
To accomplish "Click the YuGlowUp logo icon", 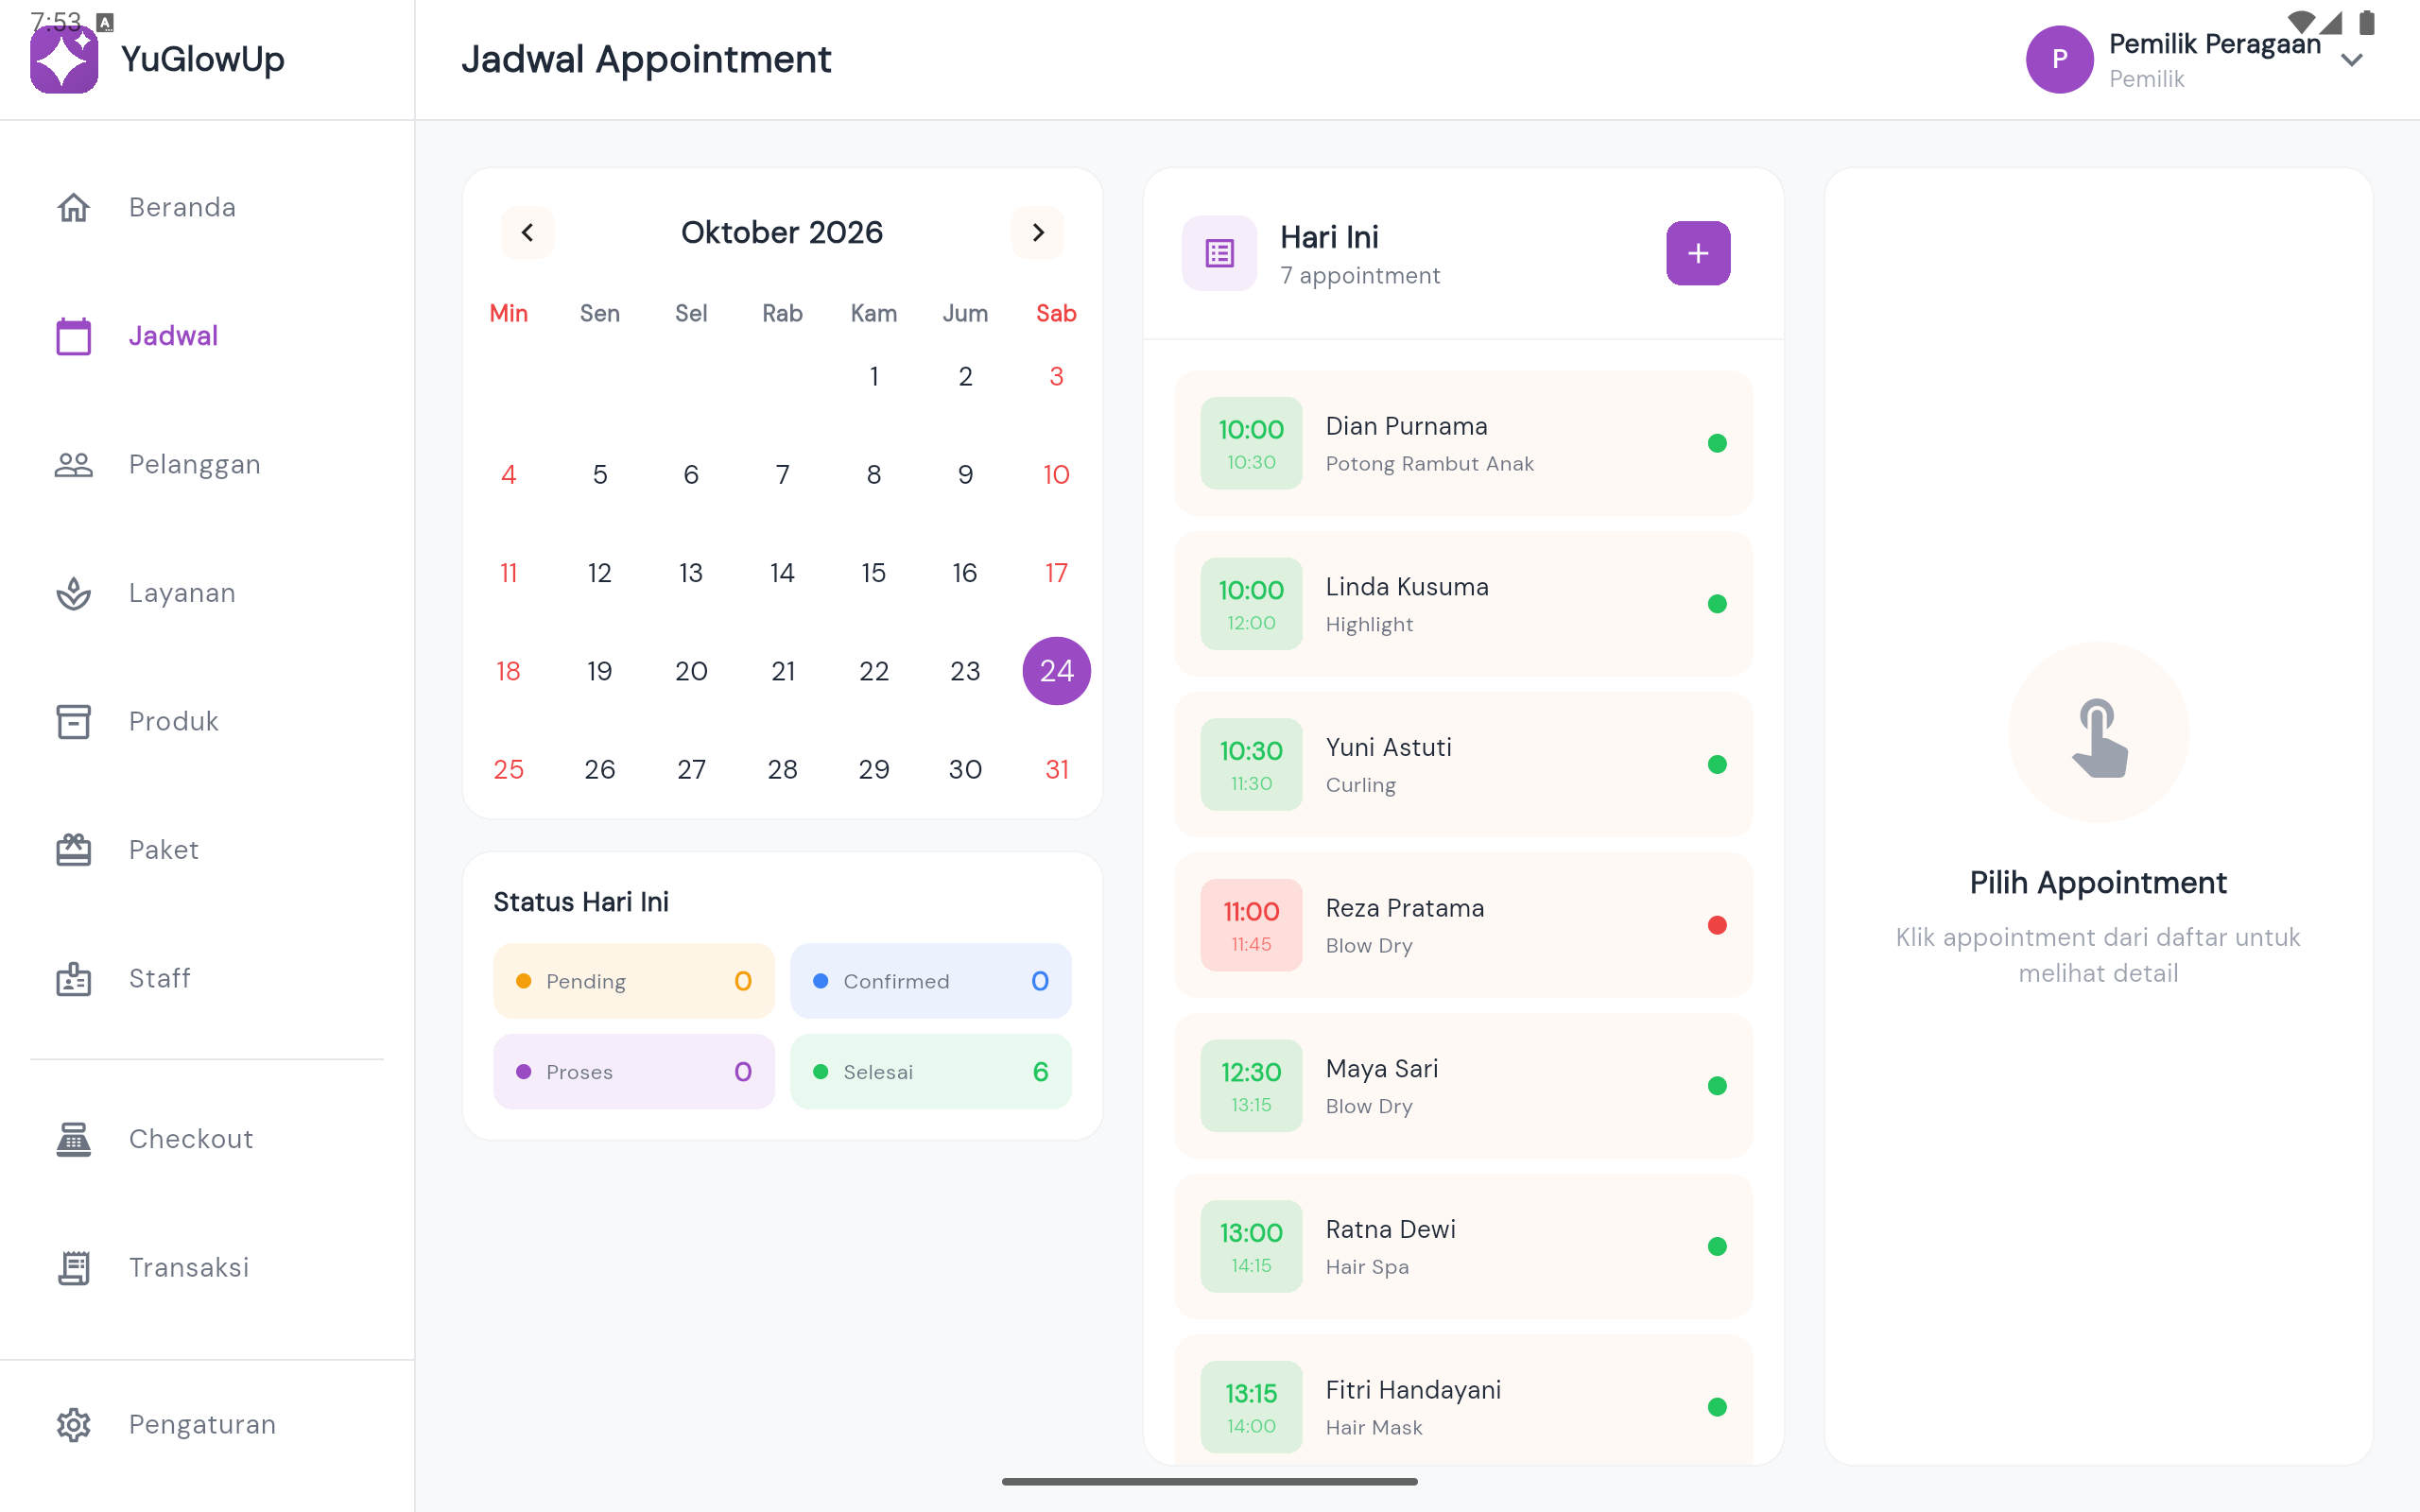I will (x=64, y=59).
